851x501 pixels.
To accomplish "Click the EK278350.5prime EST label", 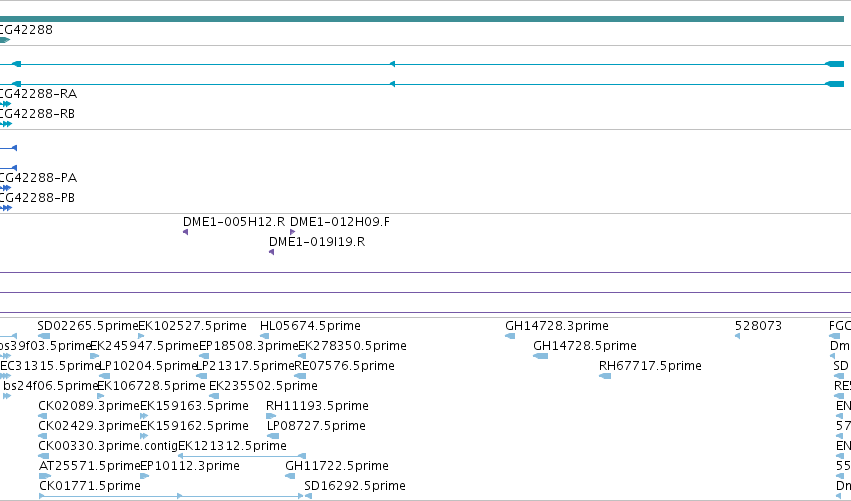I will [353, 346].
